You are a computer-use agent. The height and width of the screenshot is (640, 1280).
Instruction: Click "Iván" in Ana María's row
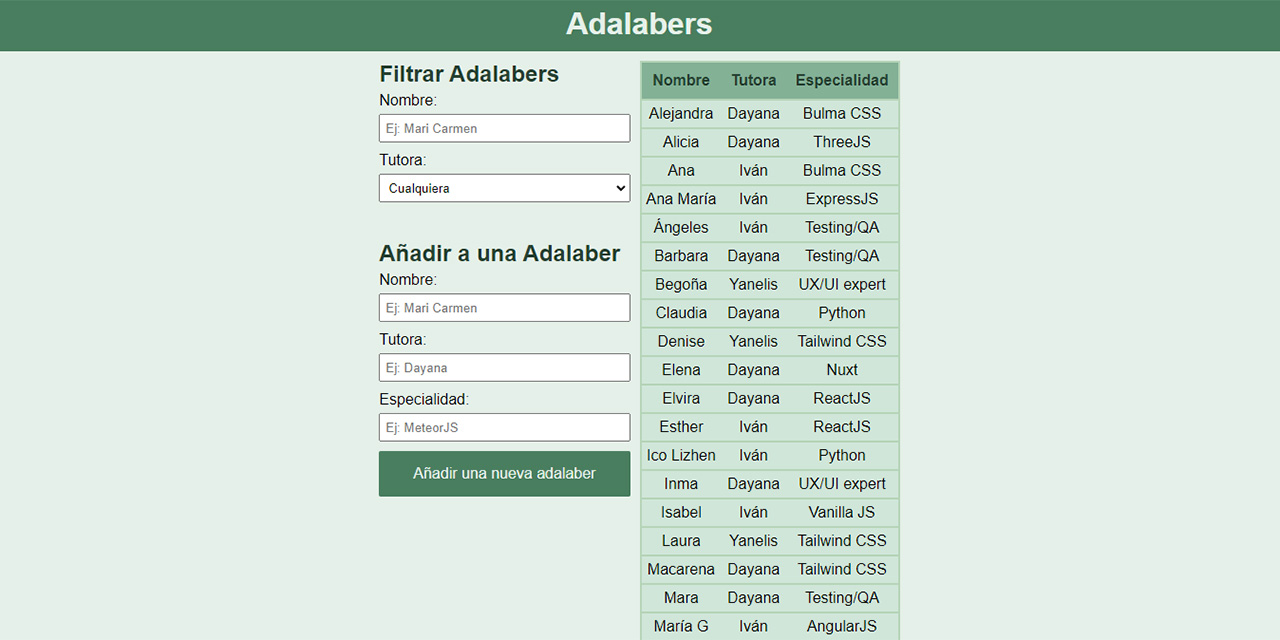pos(753,198)
